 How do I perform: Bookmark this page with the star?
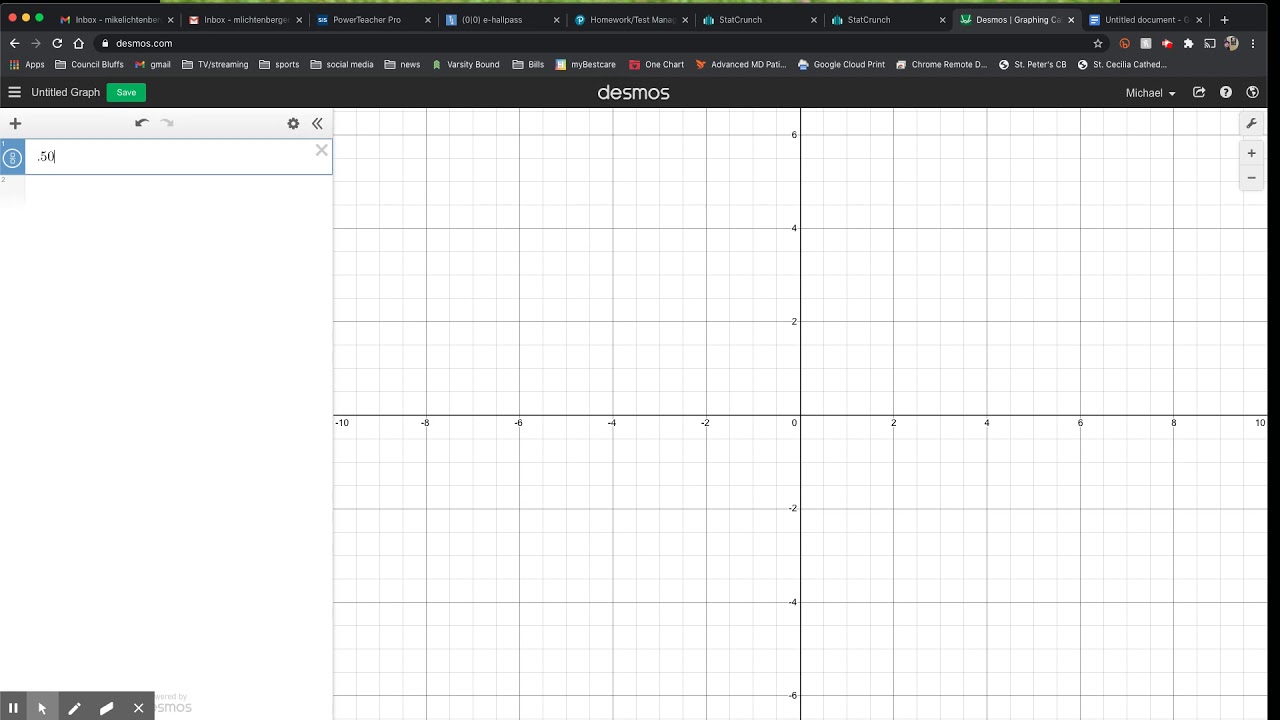click(x=1098, y=43)
